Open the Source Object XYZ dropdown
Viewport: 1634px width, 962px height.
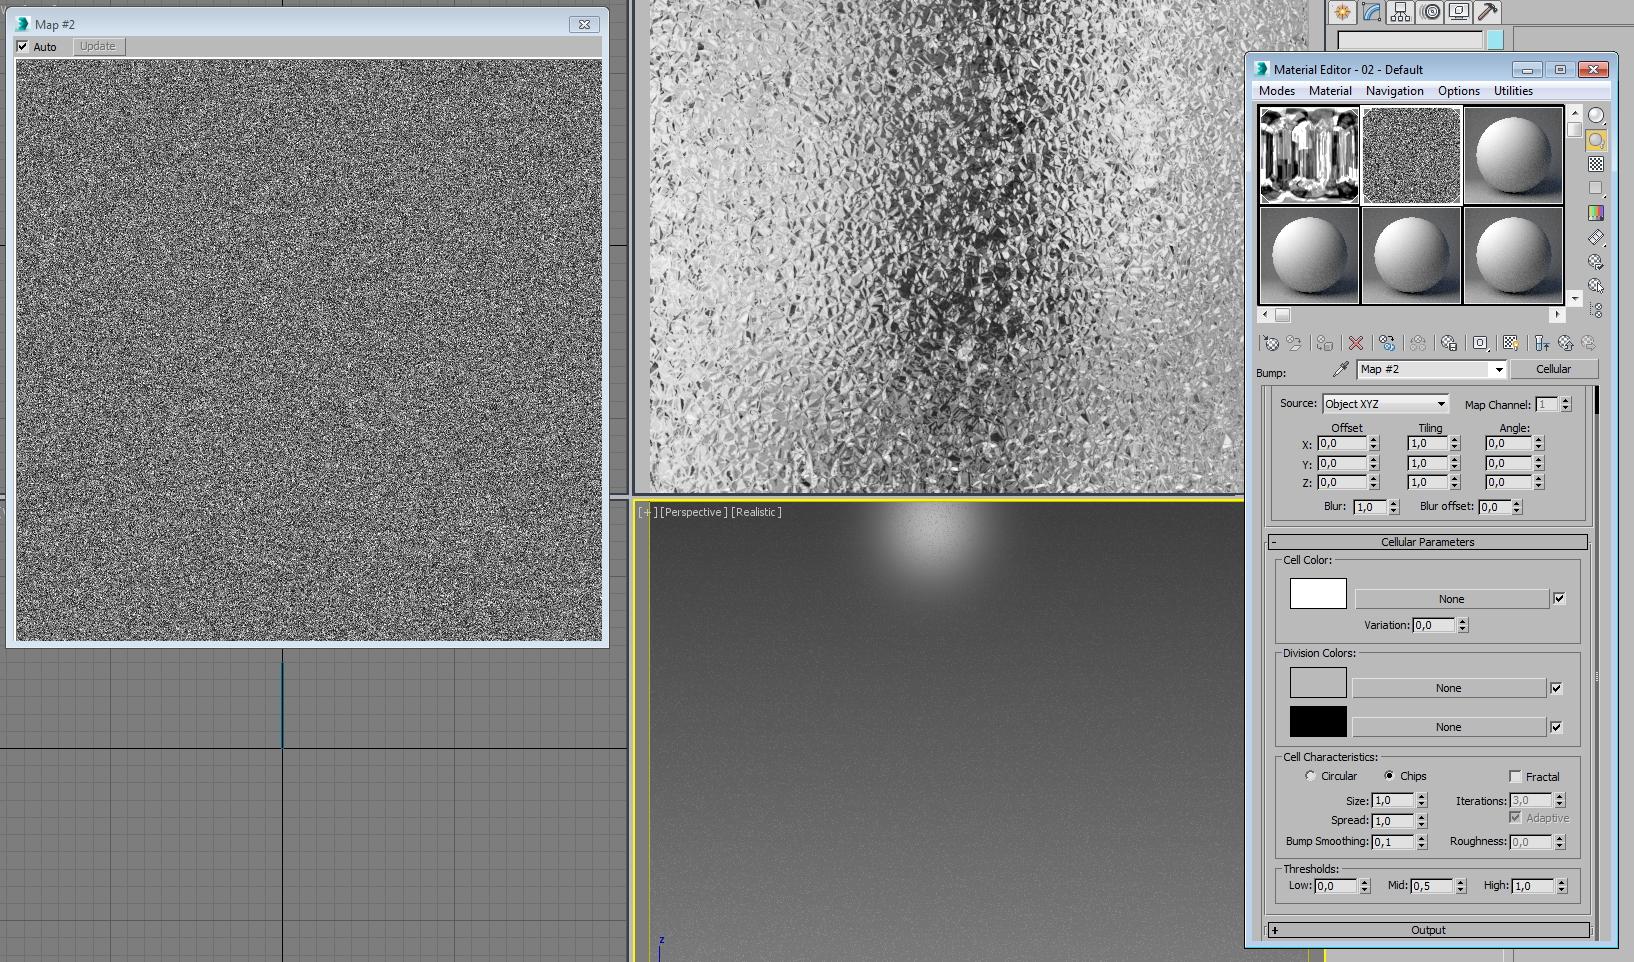1385,404
